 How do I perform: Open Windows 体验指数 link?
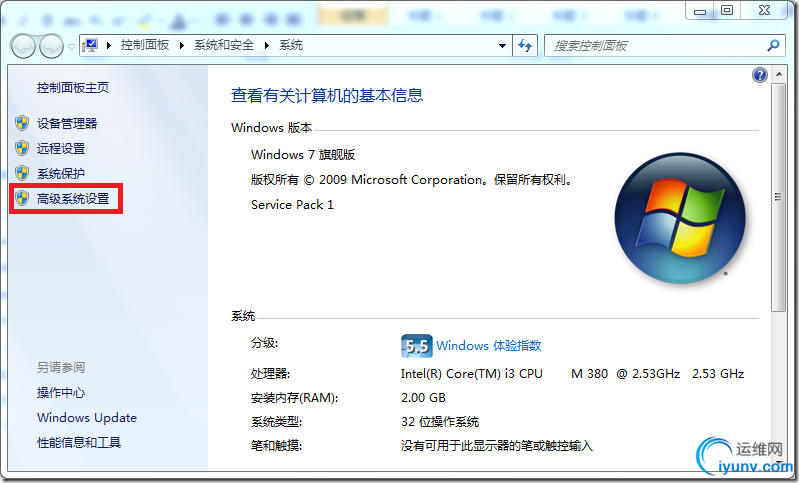click(488, 345)
